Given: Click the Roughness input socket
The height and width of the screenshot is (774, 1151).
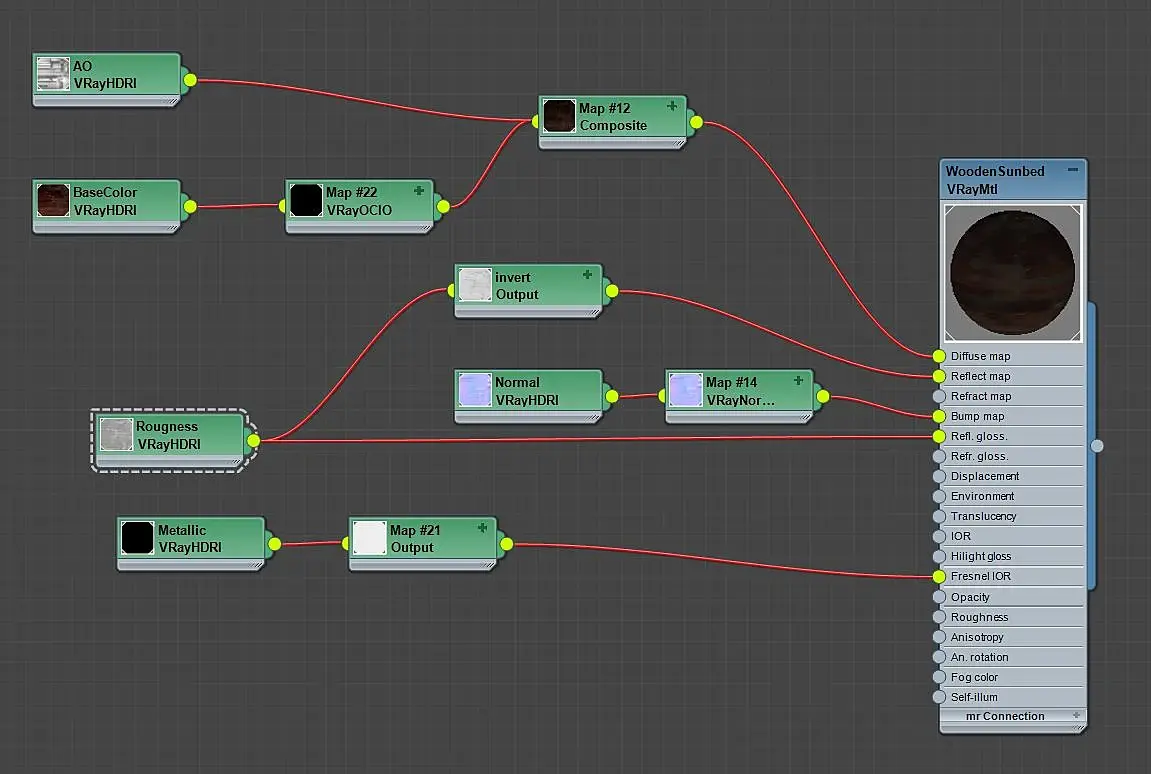Looking at the screenshot, I should coord(939,617).
